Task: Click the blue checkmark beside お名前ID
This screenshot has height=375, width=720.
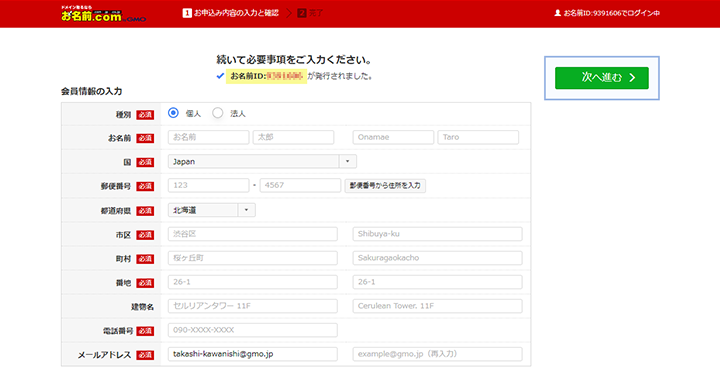Action: [220, 76]
